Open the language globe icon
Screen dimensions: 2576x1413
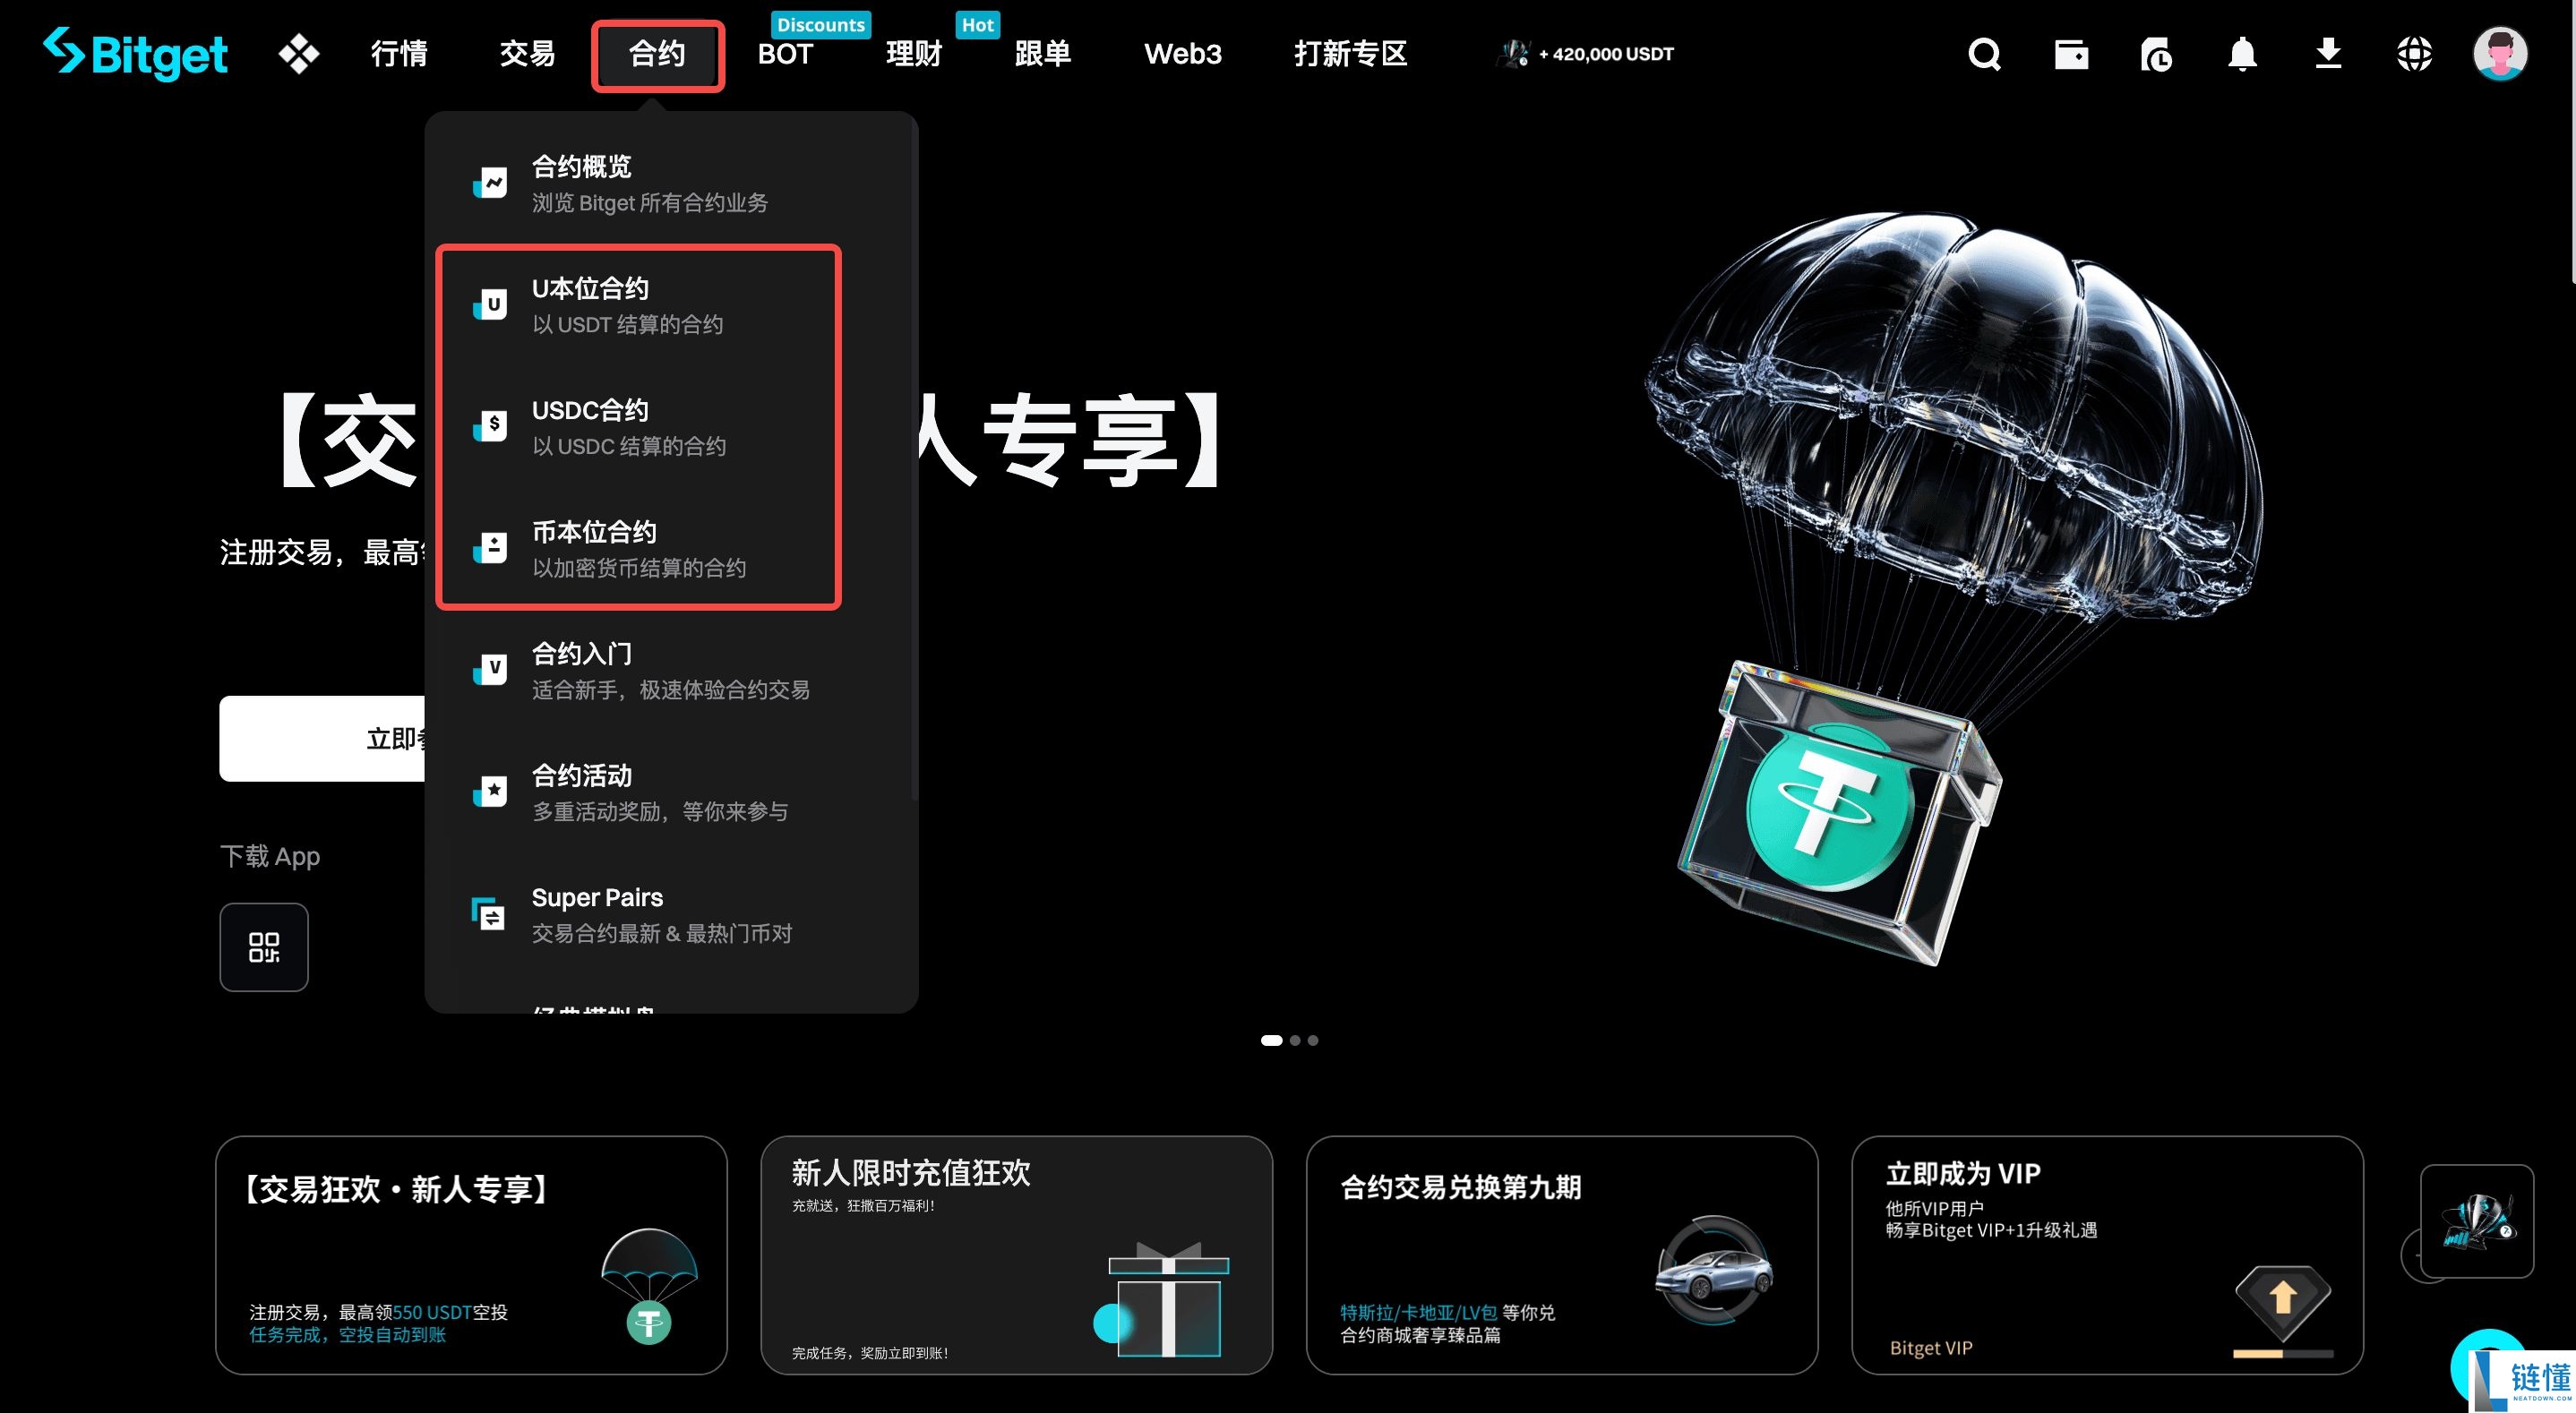[2414, 54]
